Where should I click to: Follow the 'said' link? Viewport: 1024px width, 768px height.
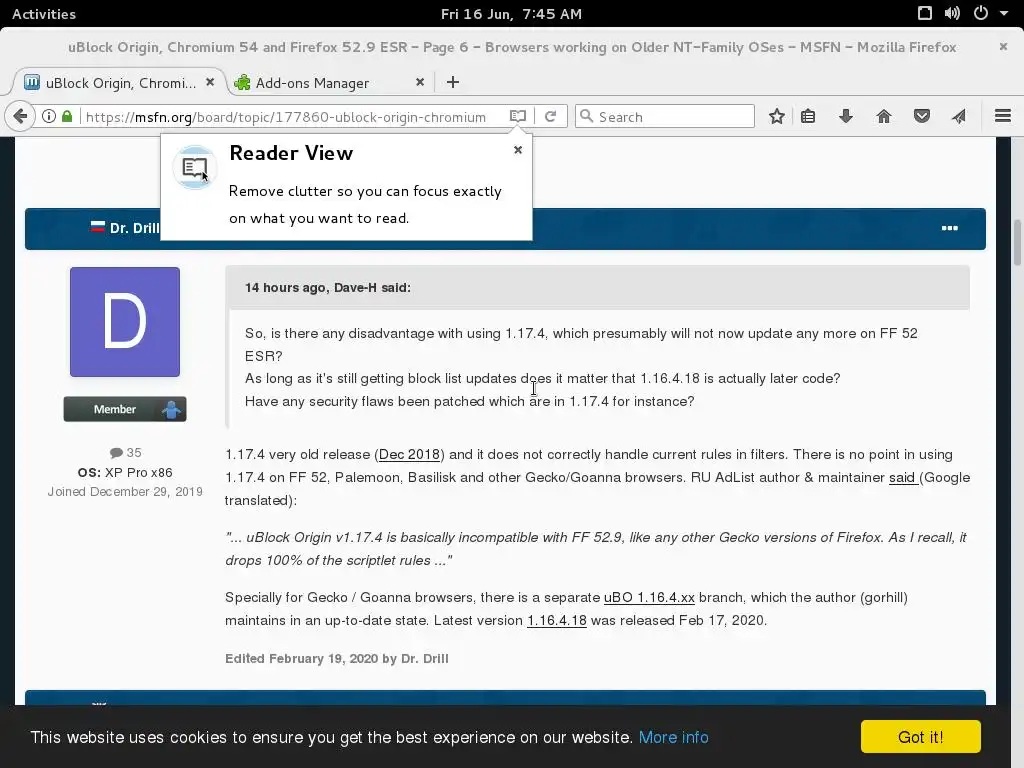pos(903,477)
